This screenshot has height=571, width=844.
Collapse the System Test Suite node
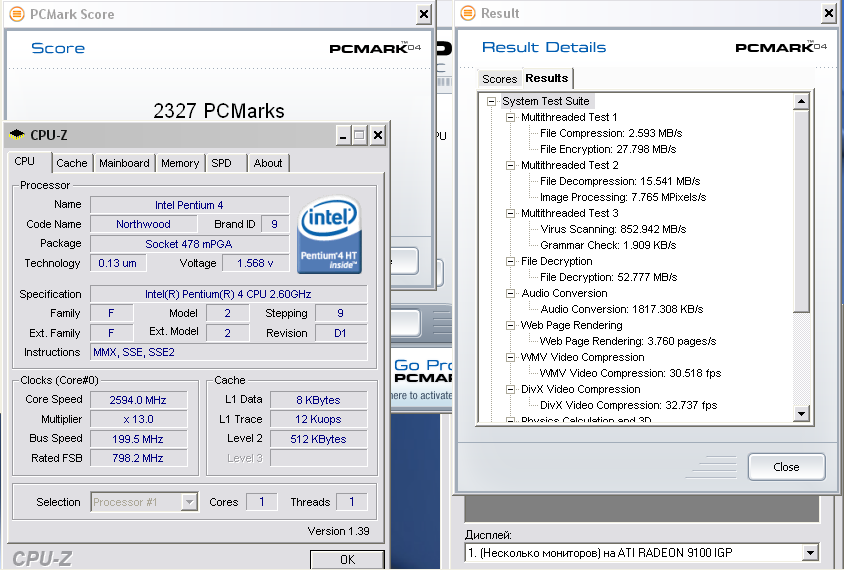coord(491,101)
